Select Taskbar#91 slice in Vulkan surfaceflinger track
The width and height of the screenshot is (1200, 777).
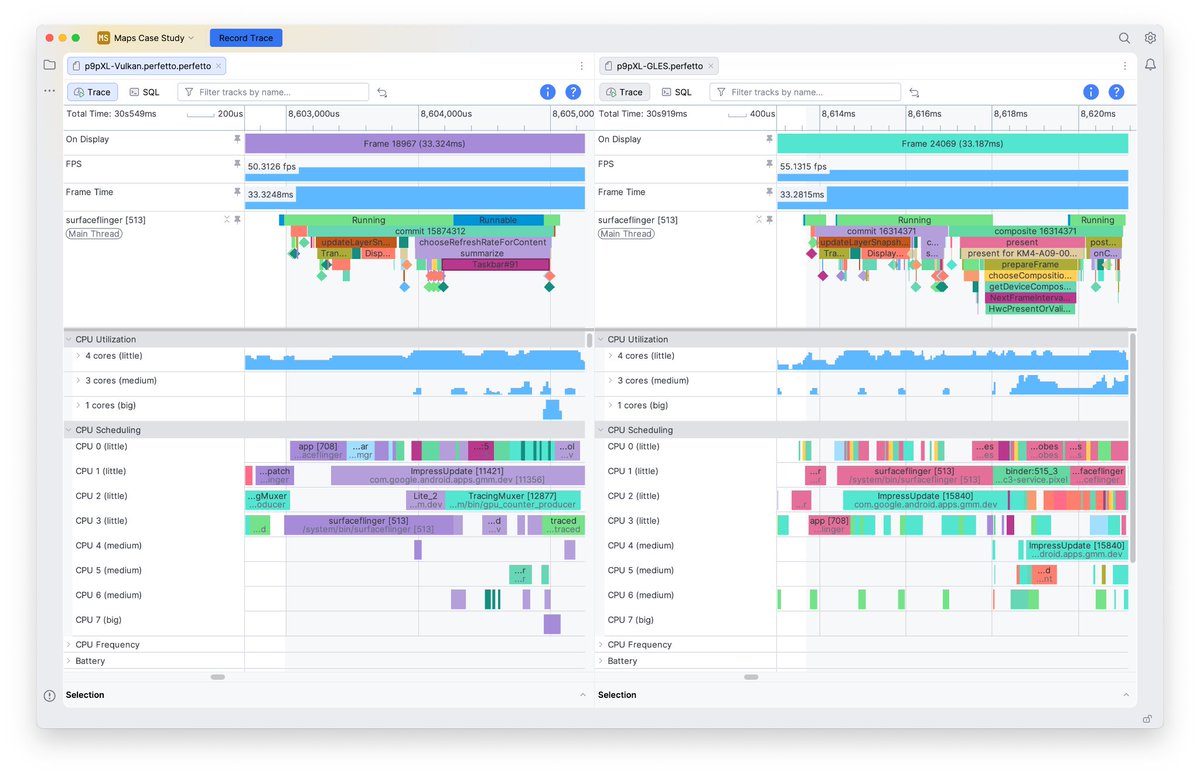[496, 264]
